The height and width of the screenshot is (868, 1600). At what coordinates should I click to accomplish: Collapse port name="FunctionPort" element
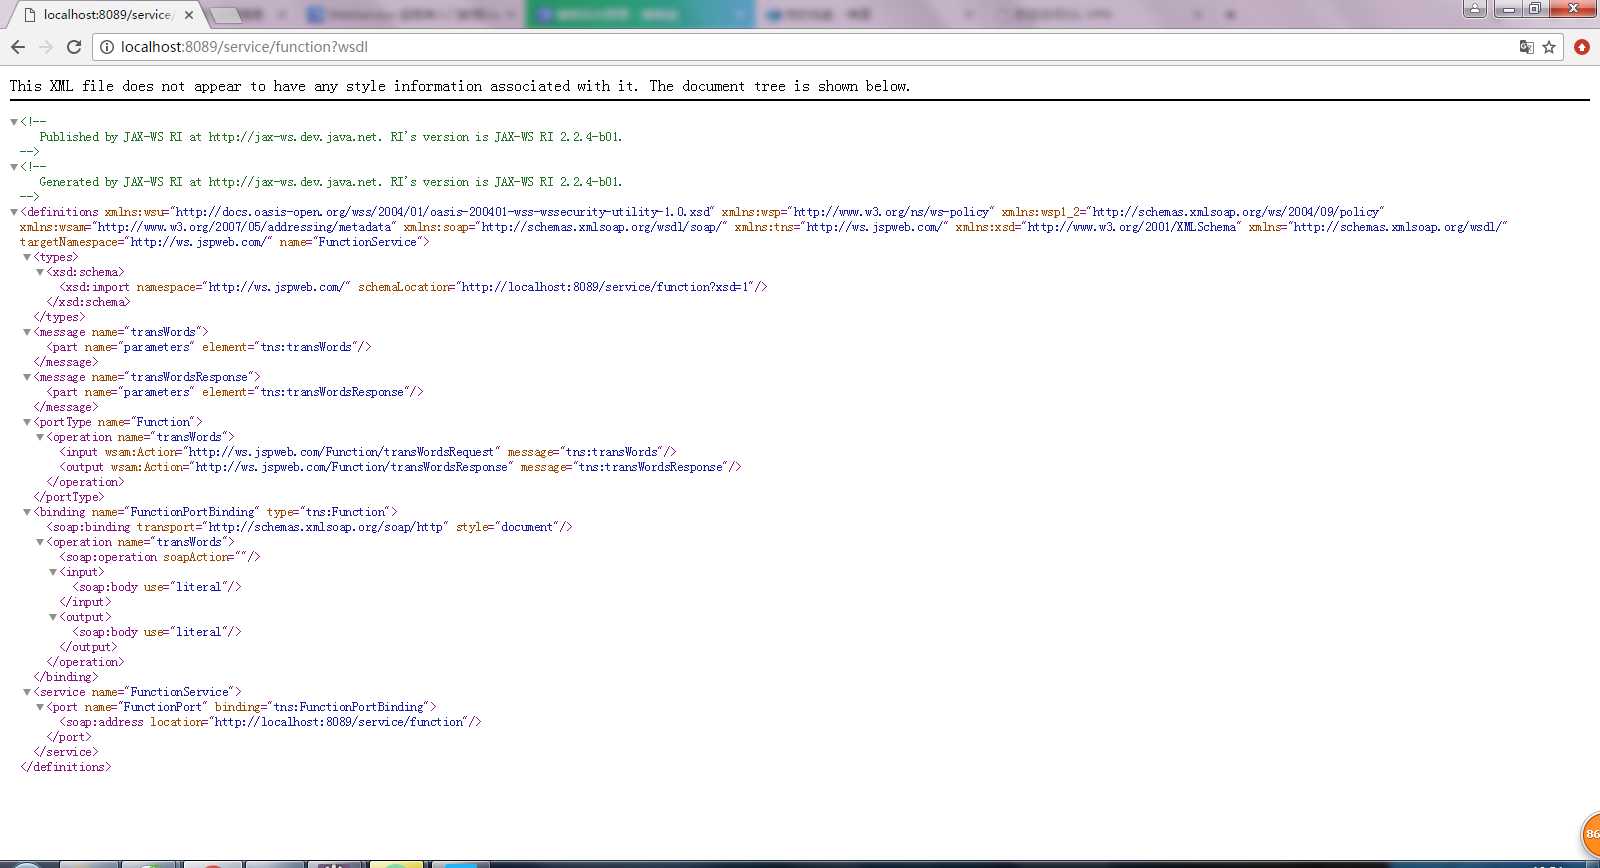(40, 707)
